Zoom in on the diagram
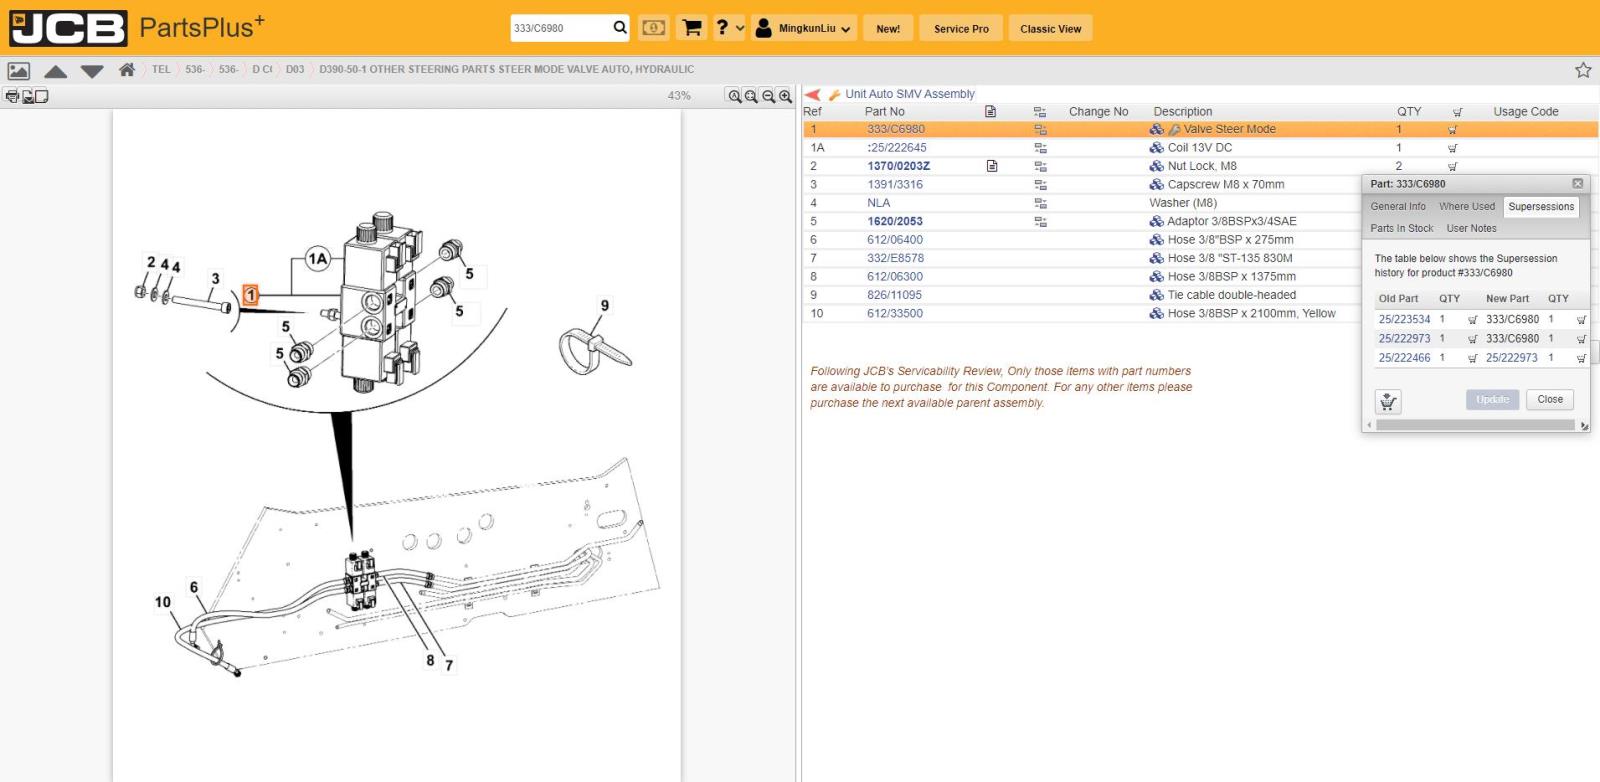The image size is (1600, 782). (785, 96)
